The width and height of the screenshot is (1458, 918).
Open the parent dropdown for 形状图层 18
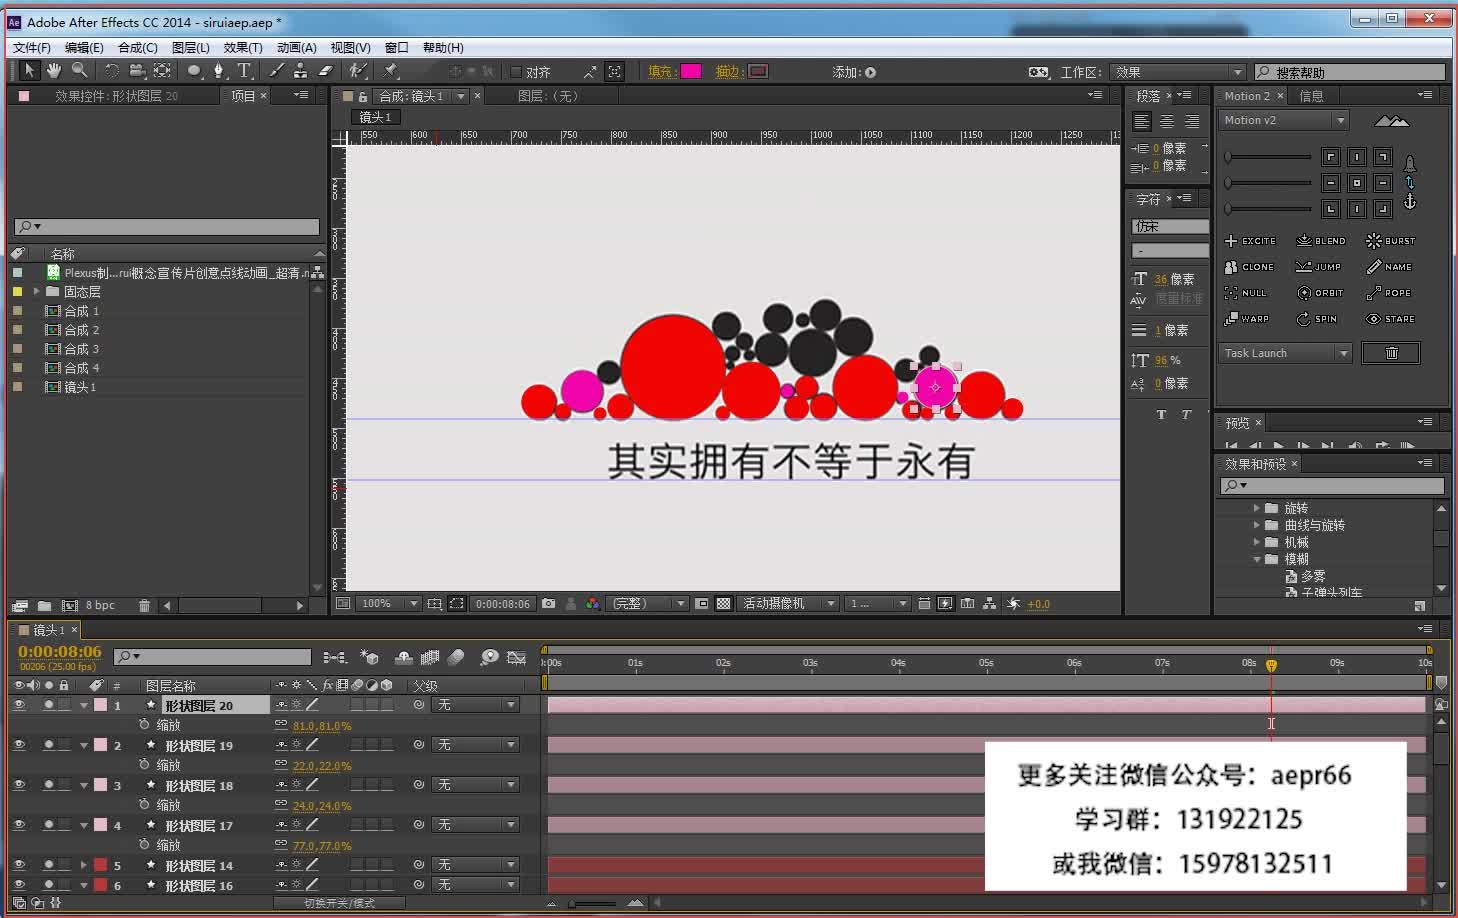pos(476,784)
